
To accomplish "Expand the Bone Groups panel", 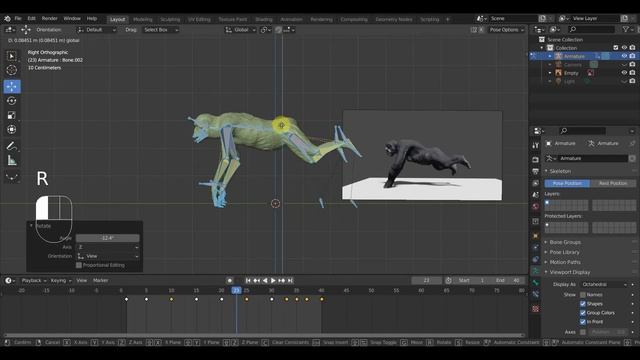I will [x=565, y=242].
